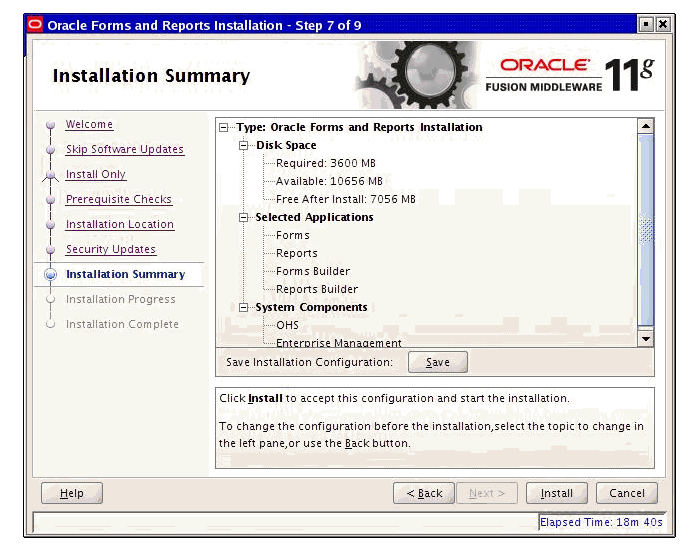Click the System Components label

tap(311, 307)
